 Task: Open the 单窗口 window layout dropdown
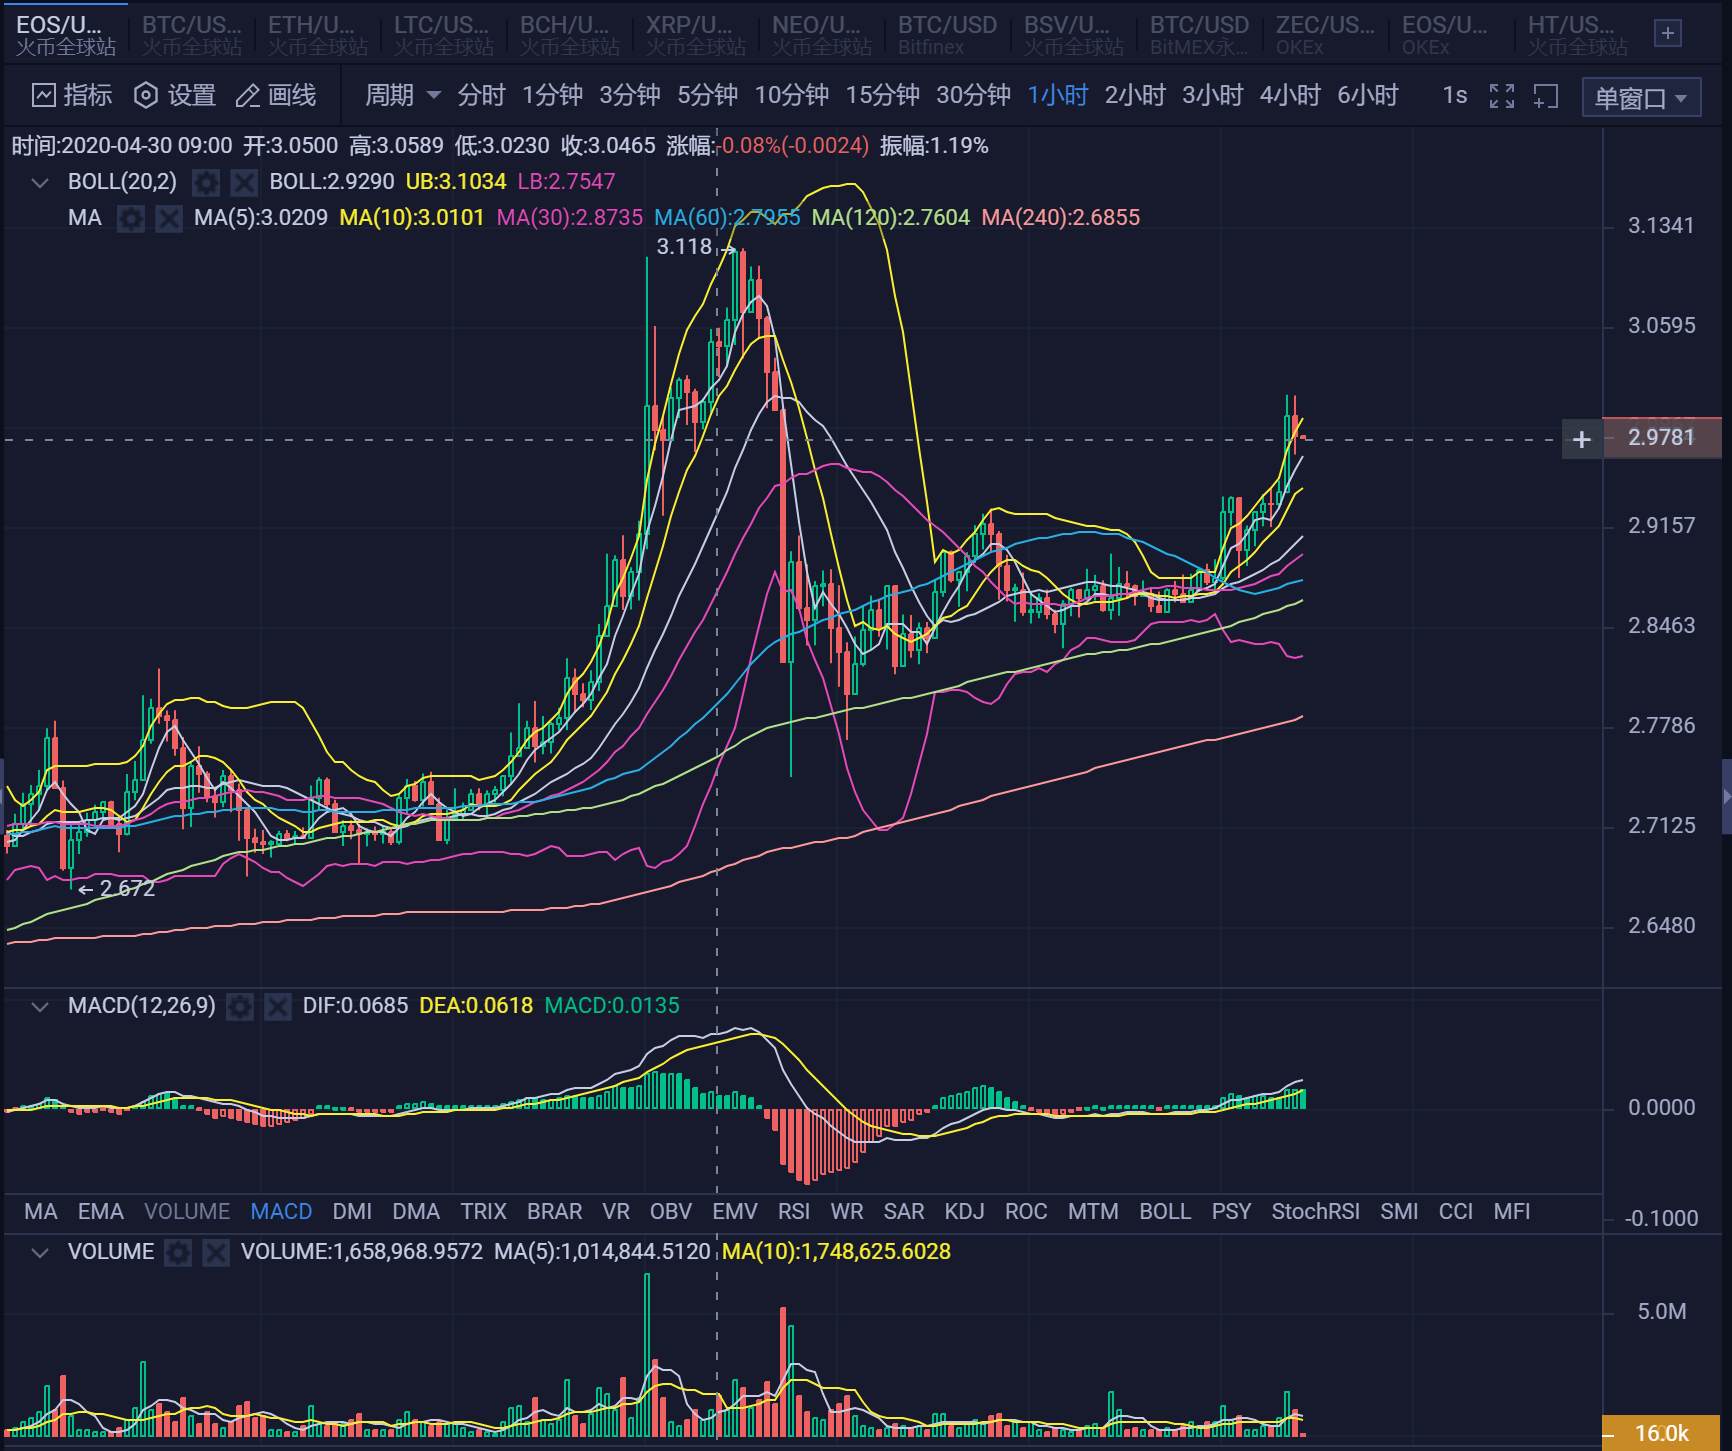pos(1641,97)
